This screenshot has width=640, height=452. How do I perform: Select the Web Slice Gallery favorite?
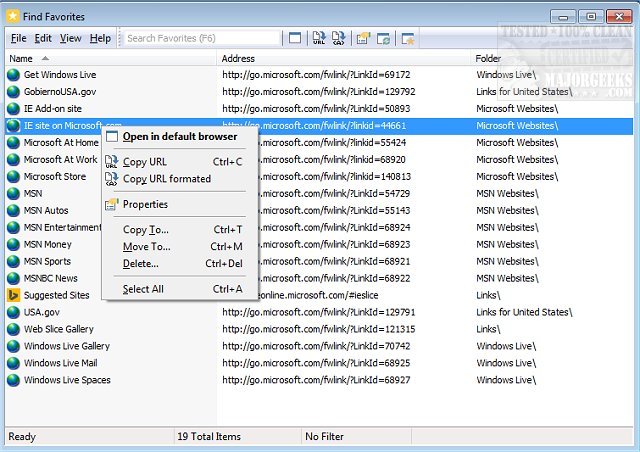pos(59,329)
